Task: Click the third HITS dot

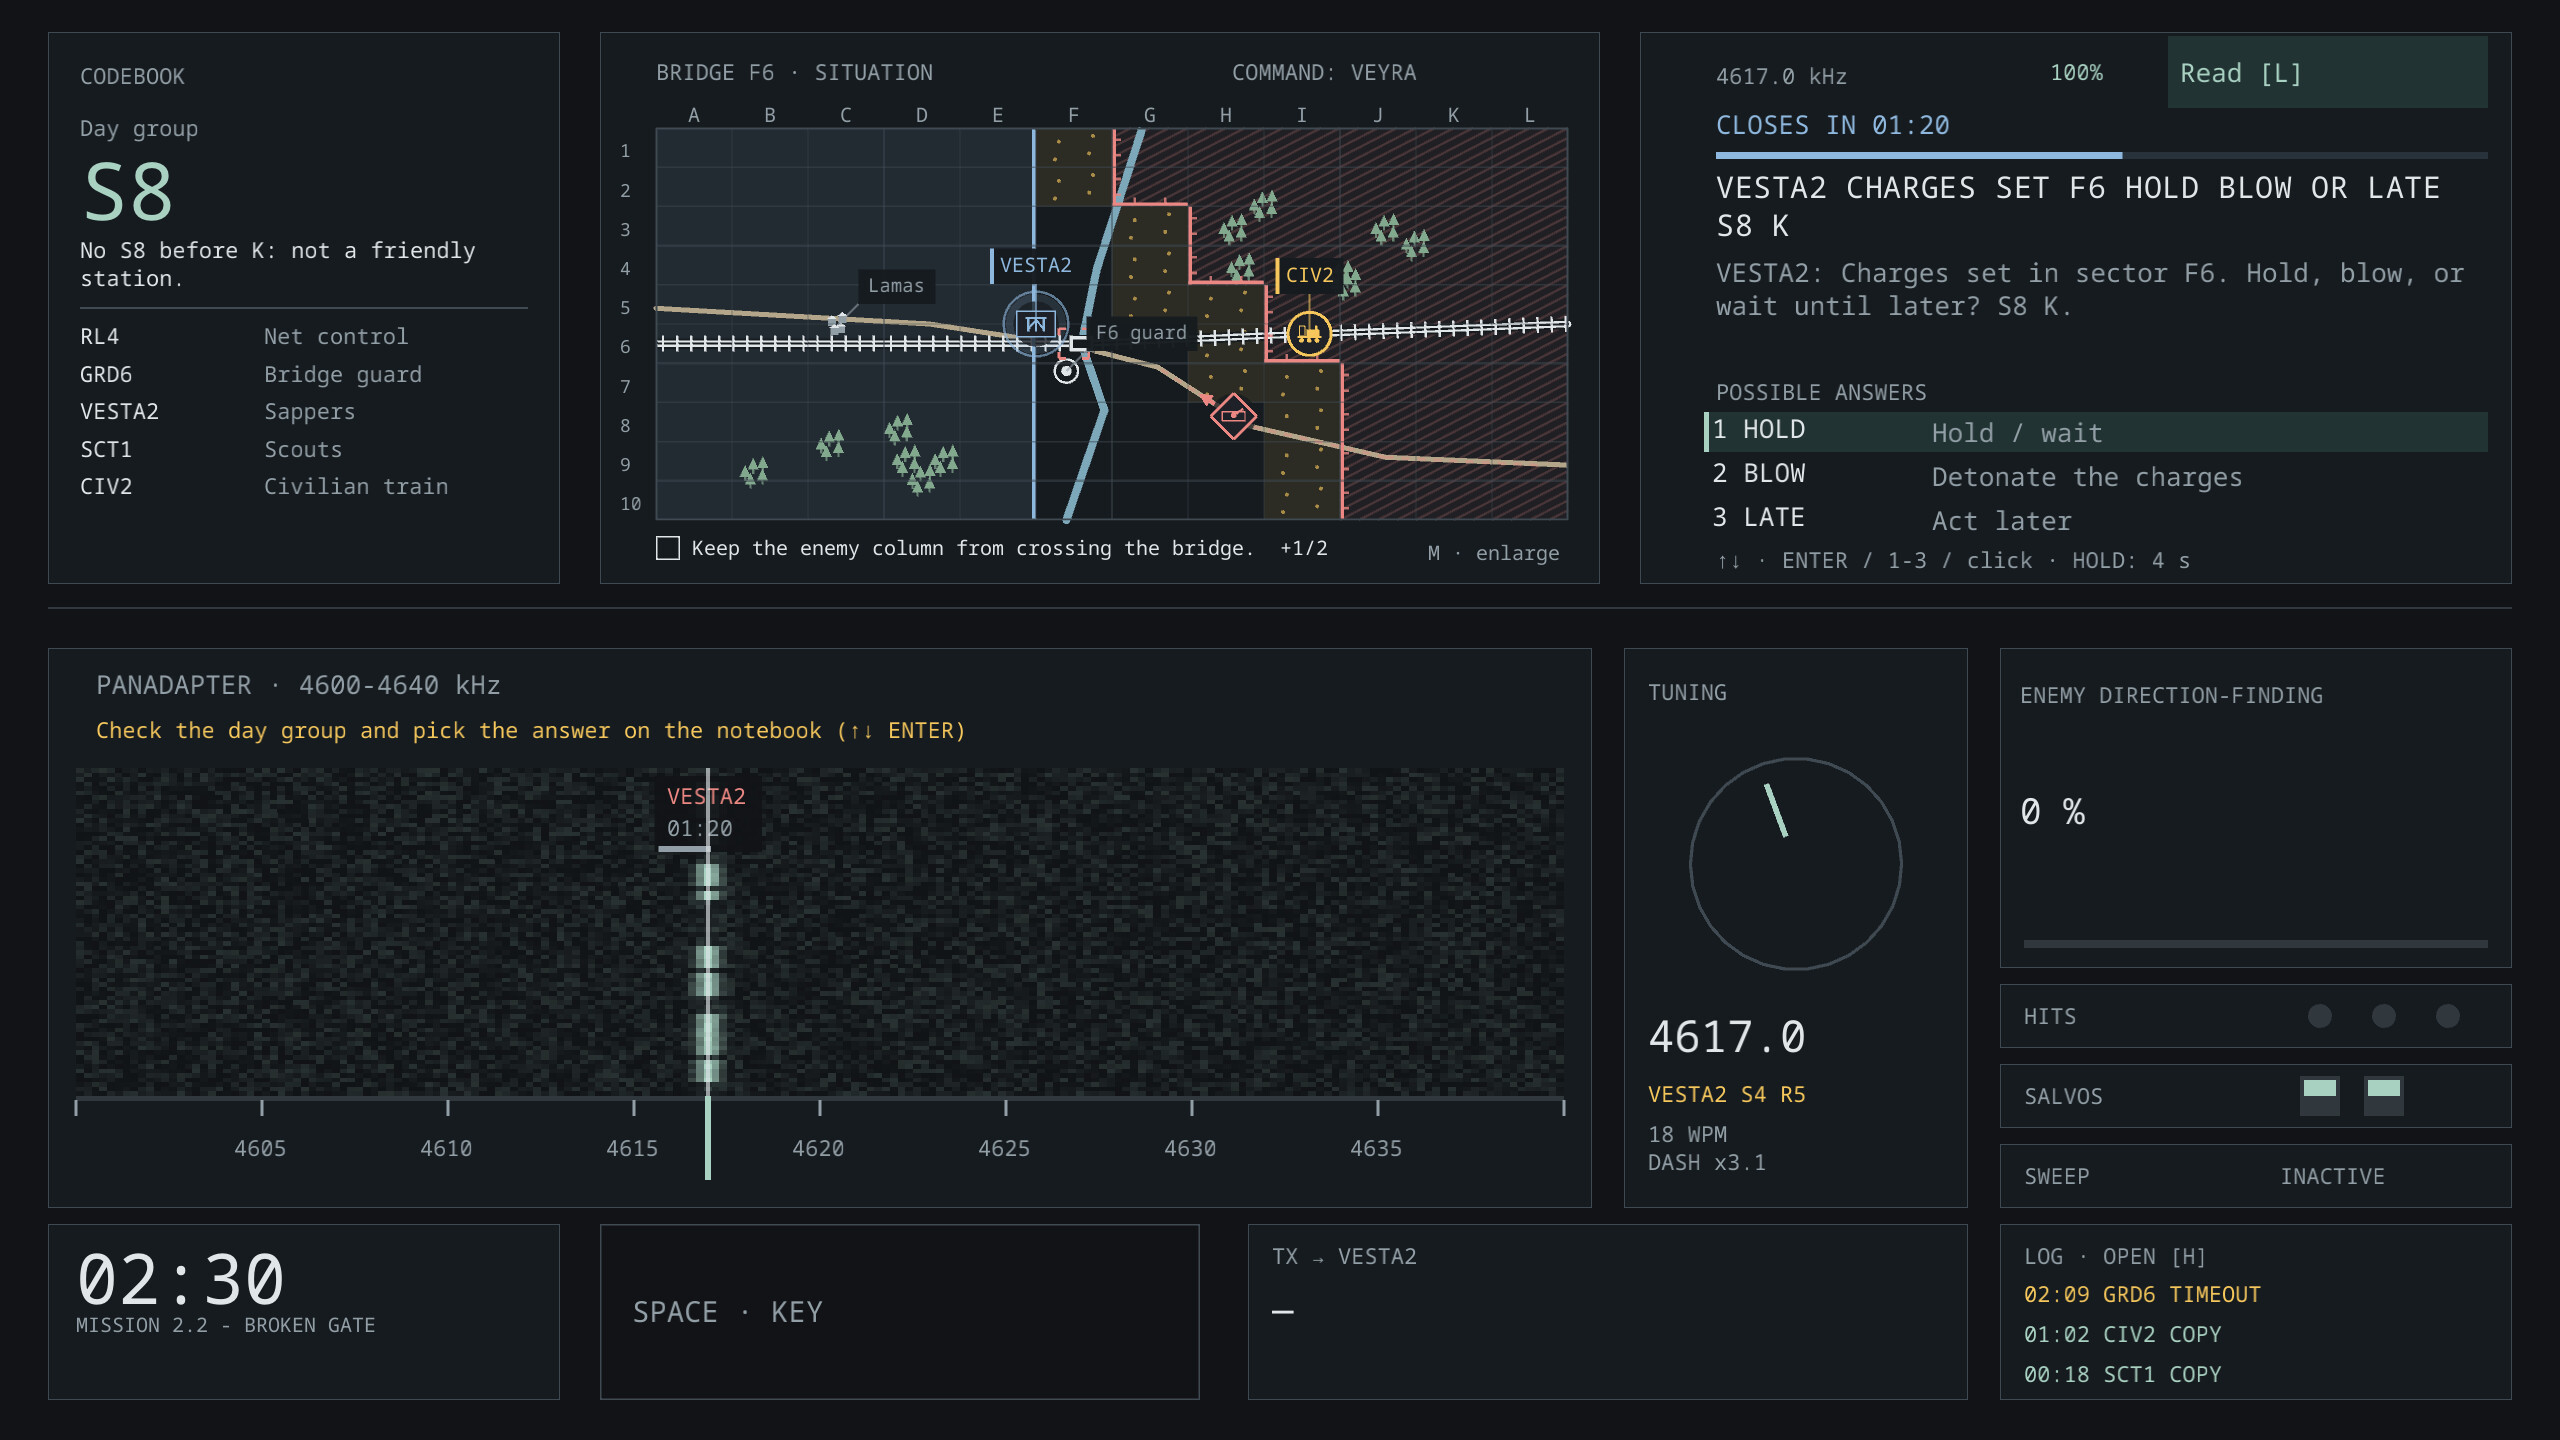Action: click(x=2448, y=1016)
